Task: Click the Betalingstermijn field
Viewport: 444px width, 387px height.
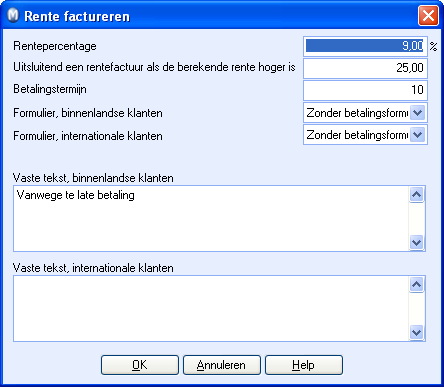Action: [365, 90]
